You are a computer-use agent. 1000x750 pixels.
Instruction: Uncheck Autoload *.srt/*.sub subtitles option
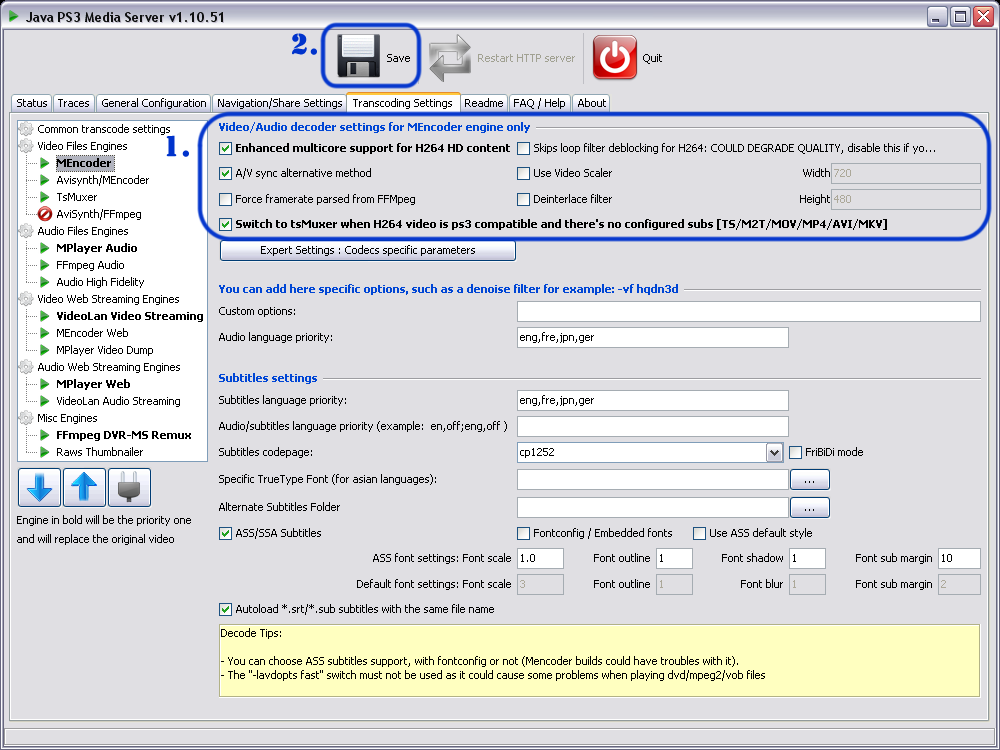tap(225, 610)
